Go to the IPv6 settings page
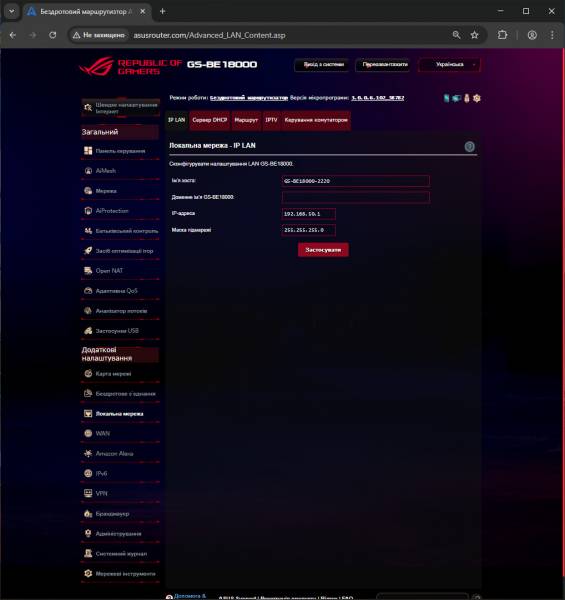This screenshot has width=565, height=600. tap(120, 473)
